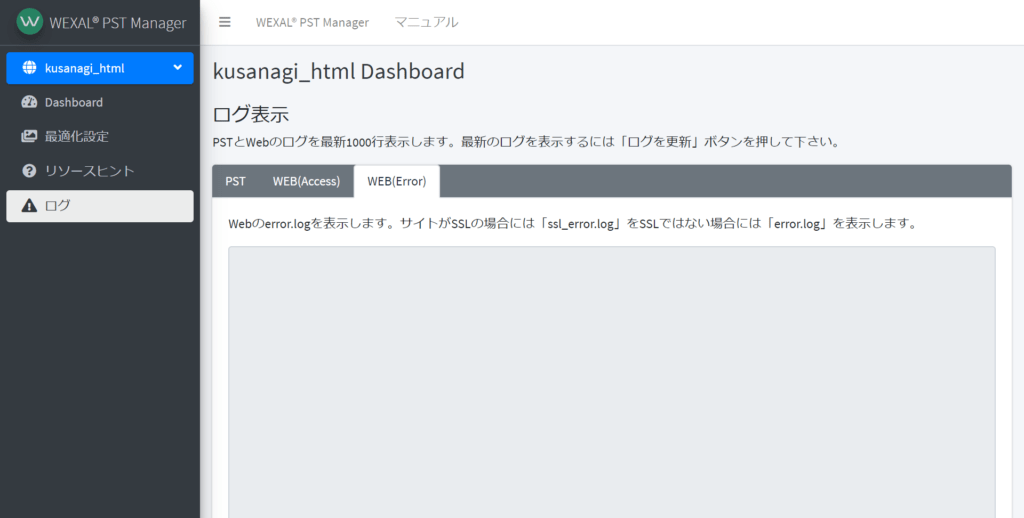This screenshot has width=1024, height=518.
Task: Select the ログ sidebar item
Action: (100, 206)
